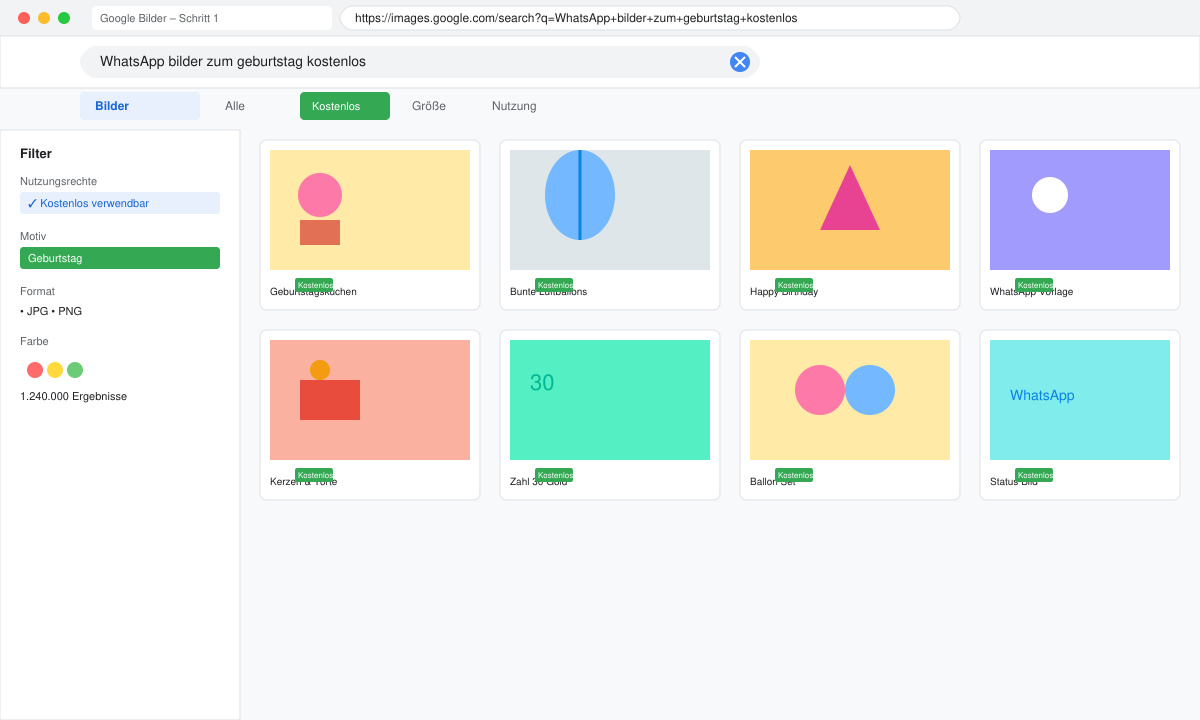Screen dimensions: 1200x720
Task: Click the Ballon Set caption text
Action: 773,482
